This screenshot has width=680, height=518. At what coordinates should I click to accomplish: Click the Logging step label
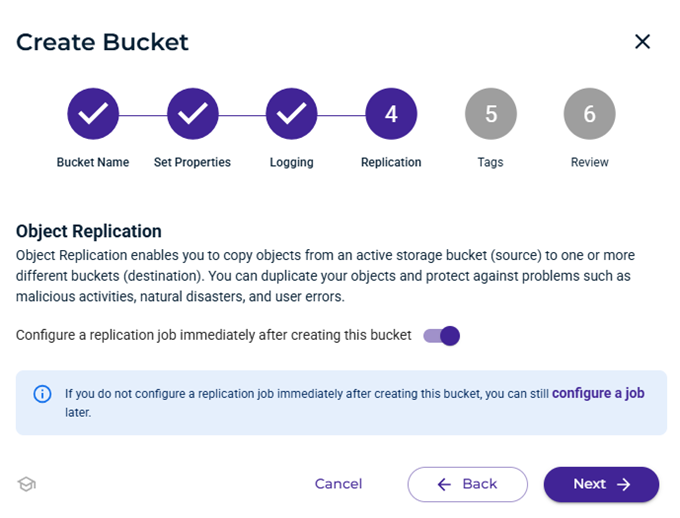tap(291, 162)
